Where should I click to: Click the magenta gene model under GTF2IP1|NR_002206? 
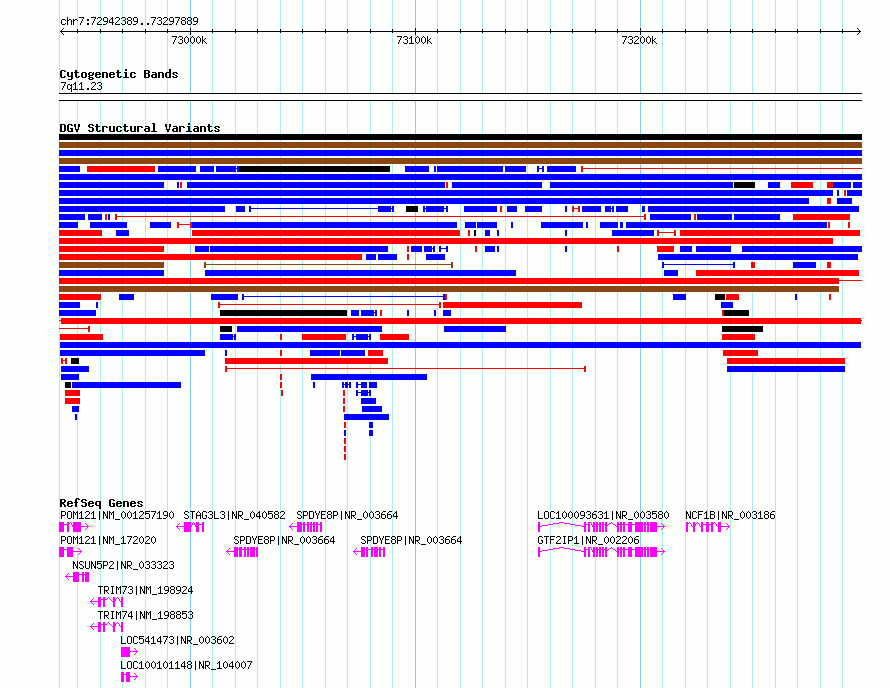click(x=601, y=552)
